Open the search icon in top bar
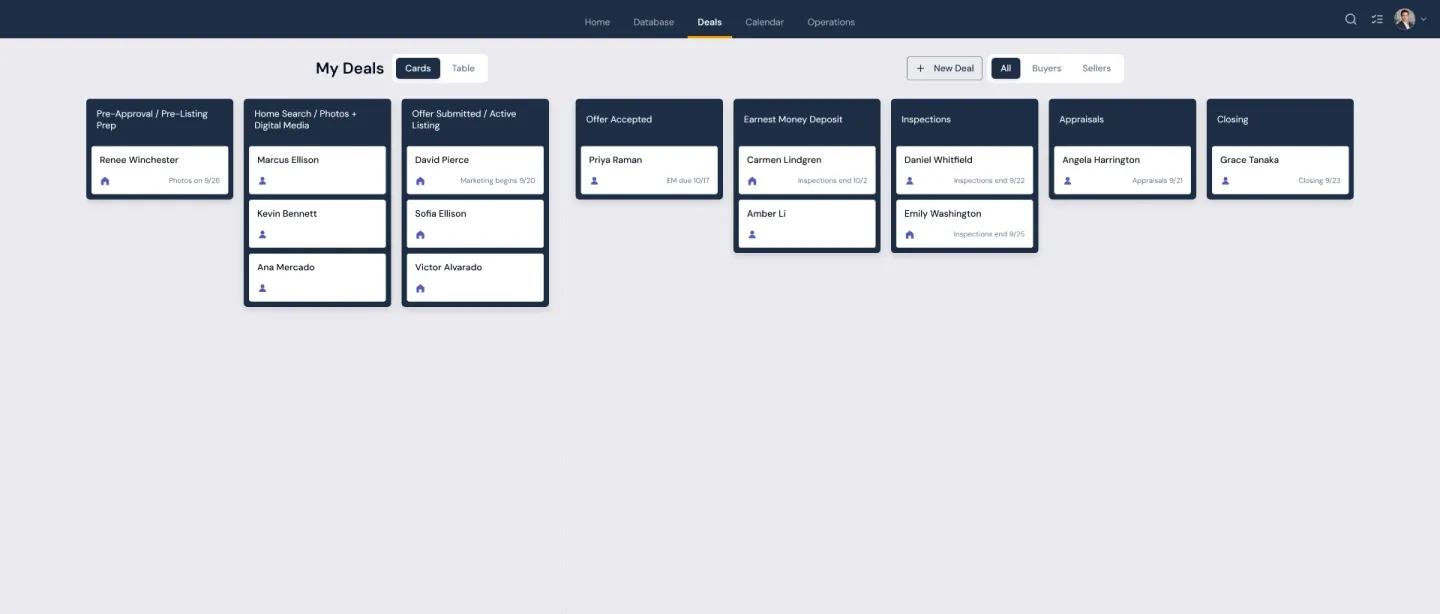This screenshot has width=1440, height=614. coord(1351,19)
